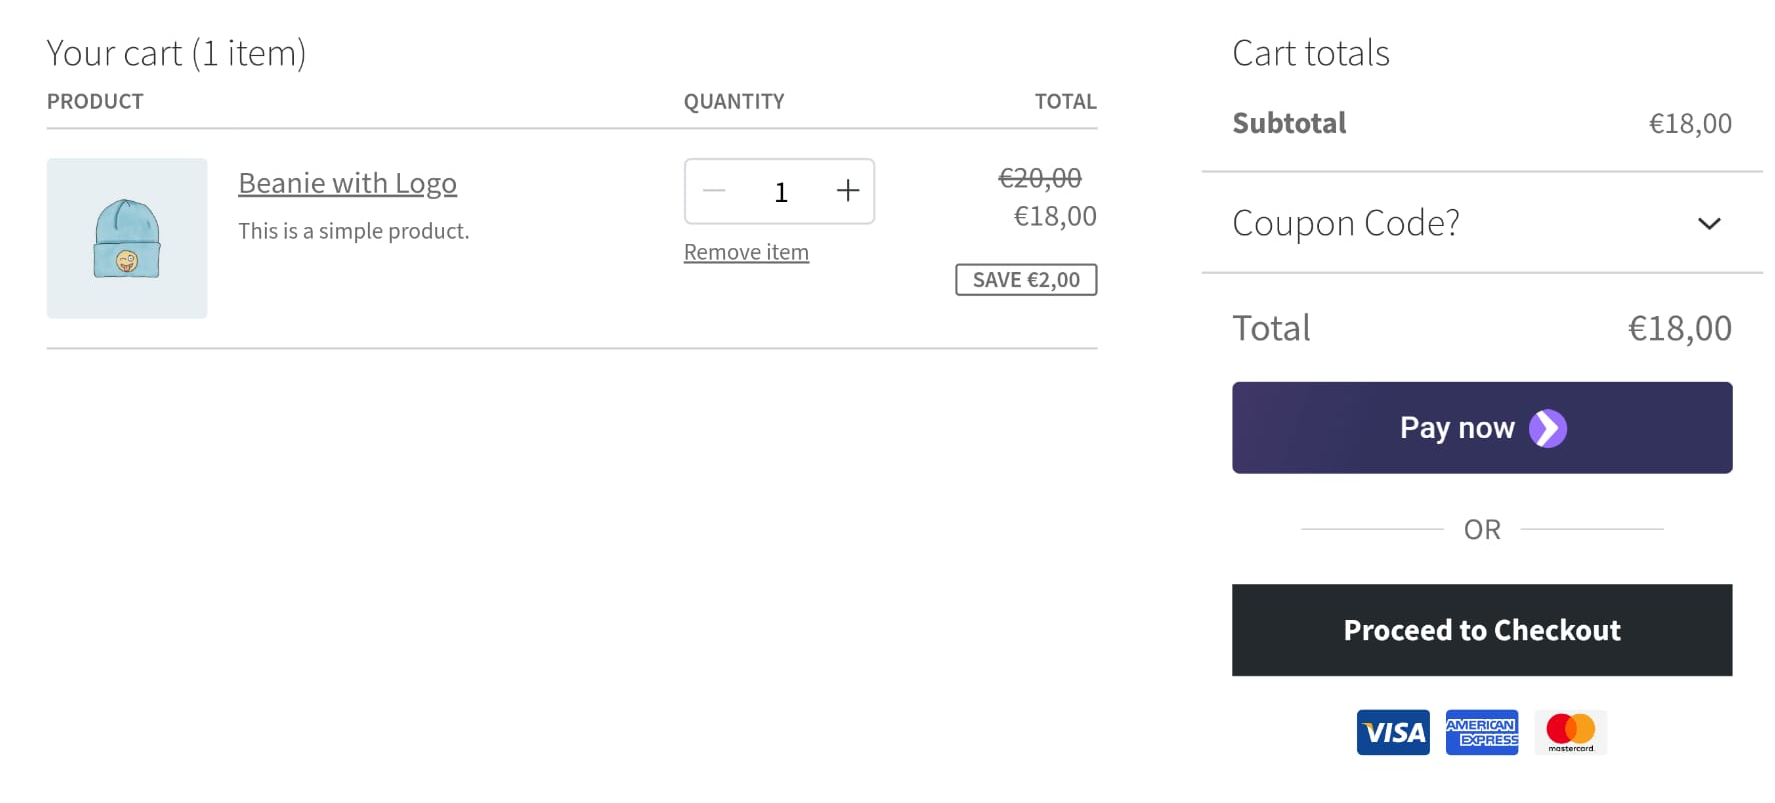Click the minus icon to decrease quantity

[714, 191]
